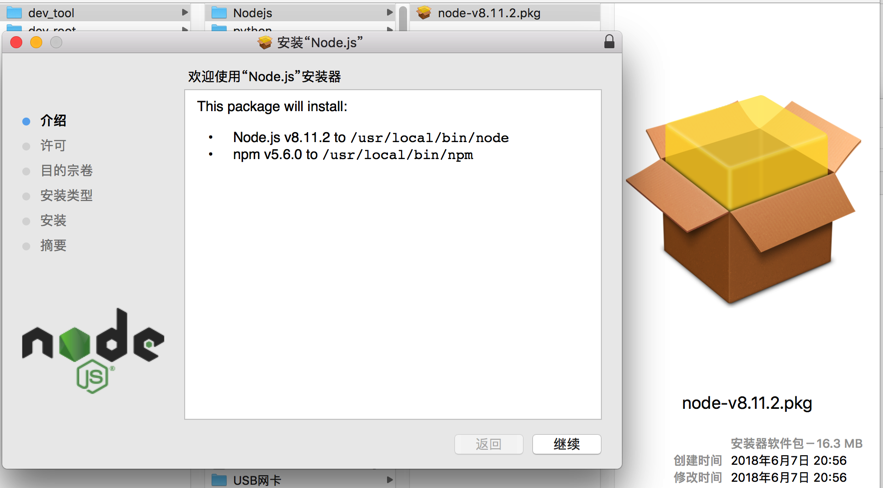The height and width of the screenshot is (488, 883).
Task: Expand the dev_tool folder arrow in Finder
Action: (185, 12)
